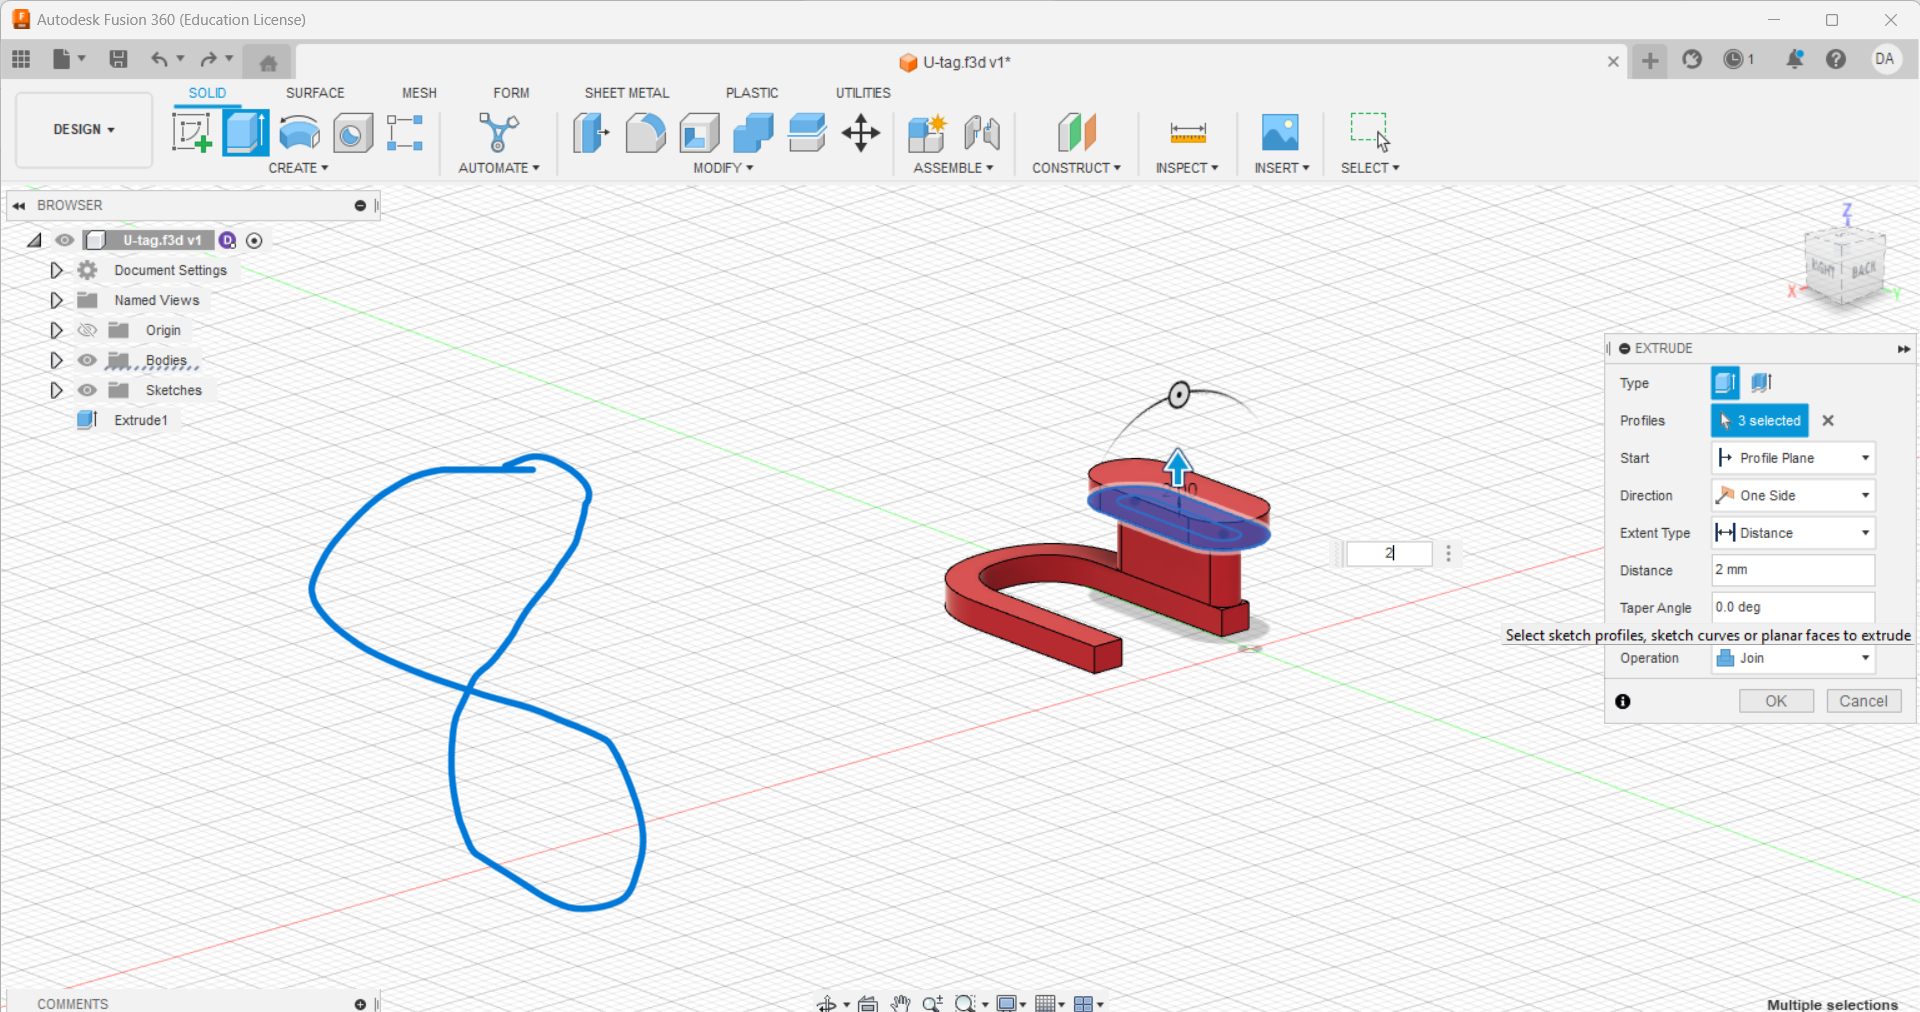Select the Move/Copy tool

[860, 133]
